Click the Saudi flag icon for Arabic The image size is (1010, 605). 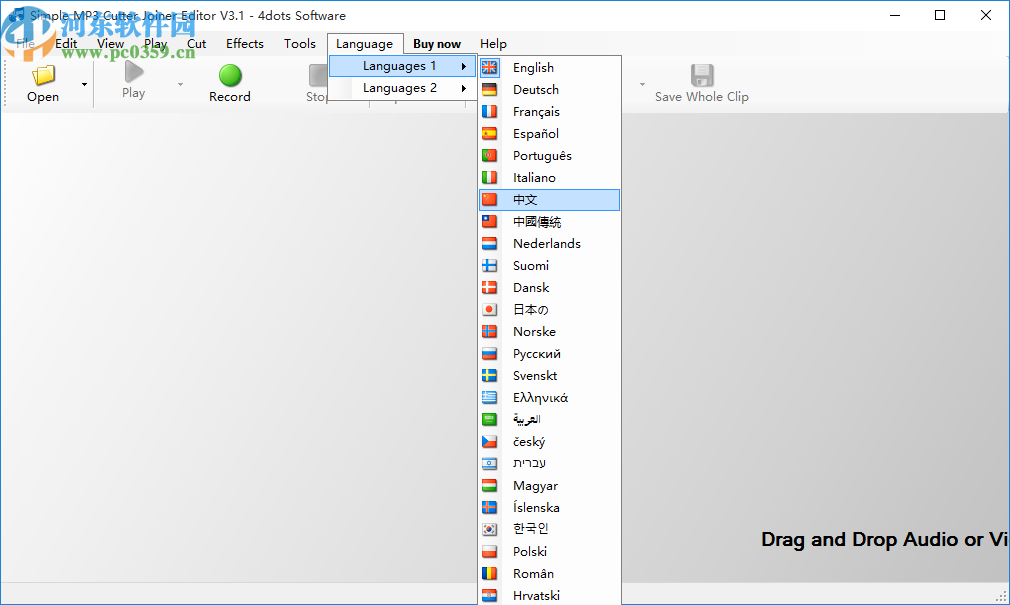490,419
